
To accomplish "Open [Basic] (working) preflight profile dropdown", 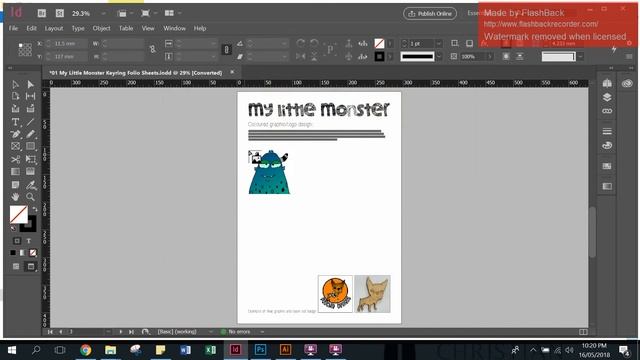I will [x=211, y=332].
